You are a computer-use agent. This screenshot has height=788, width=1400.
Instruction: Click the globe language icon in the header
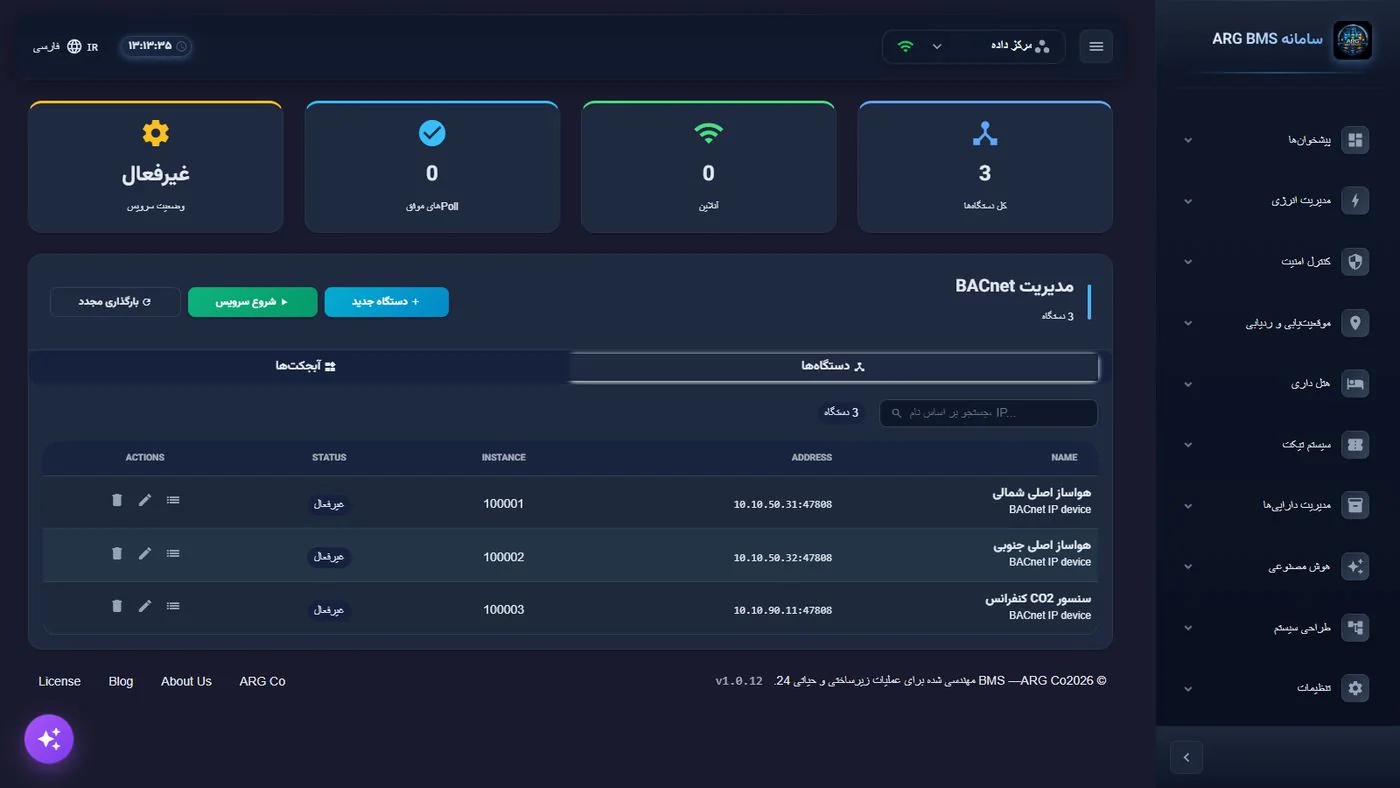[74, 46]
